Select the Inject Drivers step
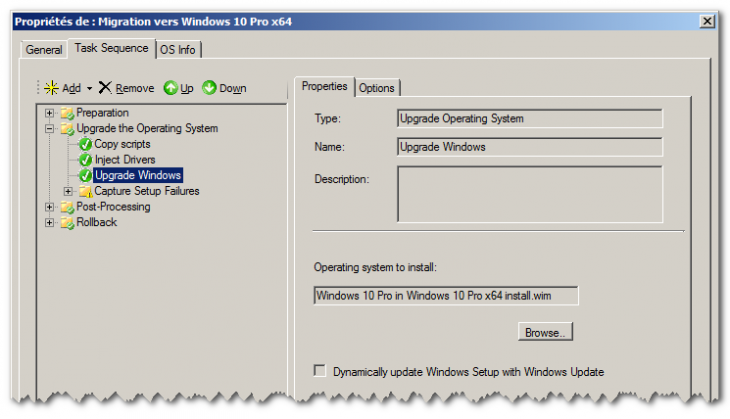The height and width of the screenshot is (419, 730). coord(125,160)
